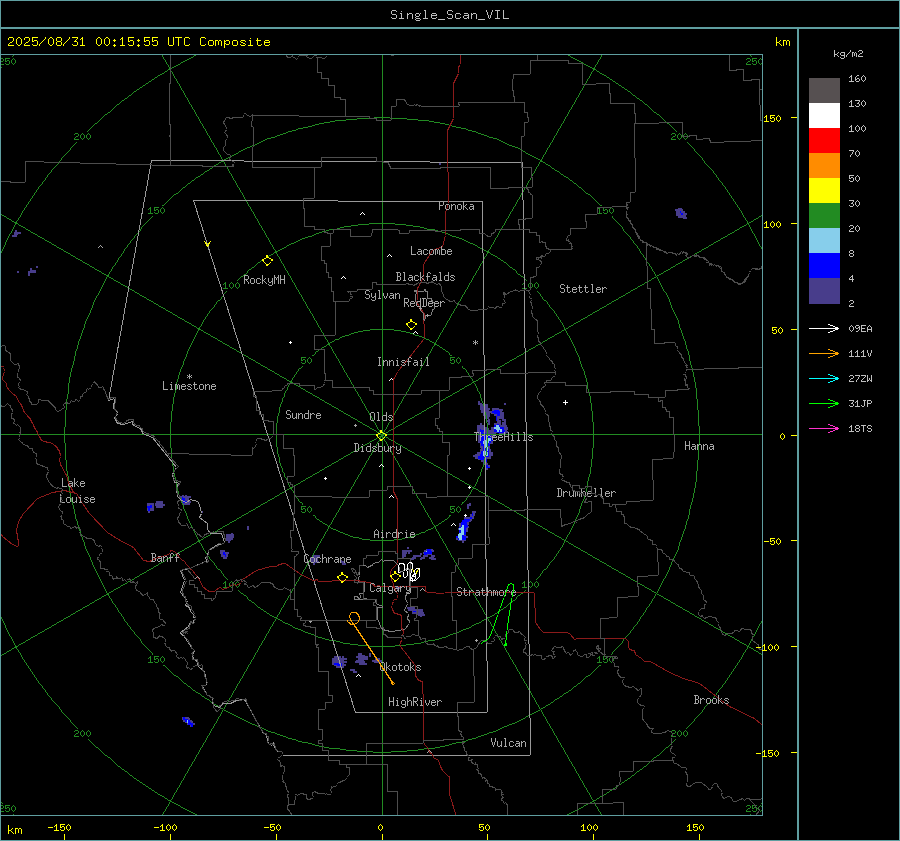Screen dimensions: 900x841
Task: Click the Brooks label
Action: pyautogui.click(x=711, y=700)
